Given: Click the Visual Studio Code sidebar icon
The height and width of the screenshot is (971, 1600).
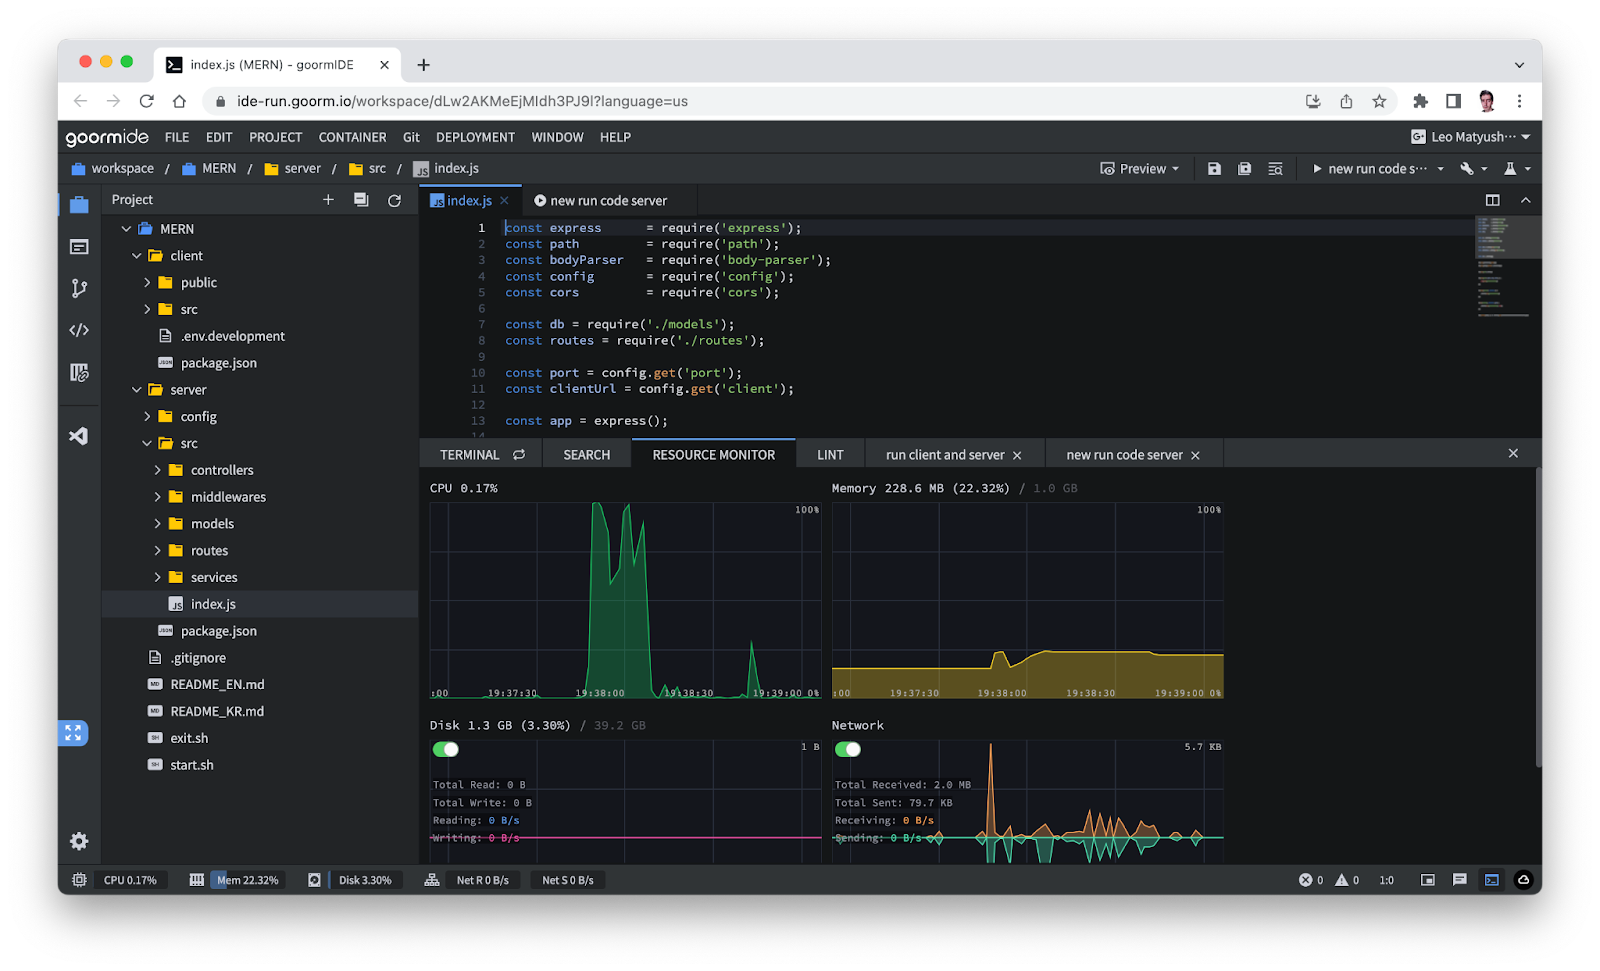Looking at the screenshot, I should pyautogui.click(x=79, y=436).
